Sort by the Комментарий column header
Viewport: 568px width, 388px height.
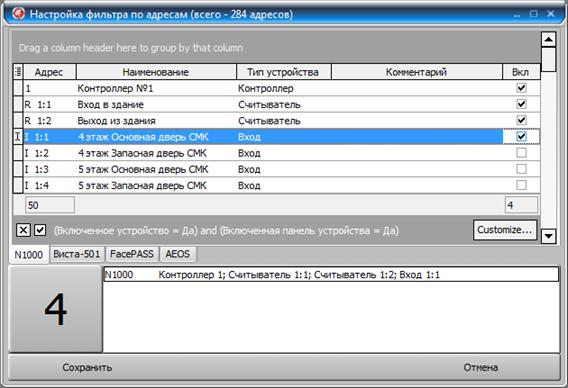pyautogui.click(x=417, y=72)
